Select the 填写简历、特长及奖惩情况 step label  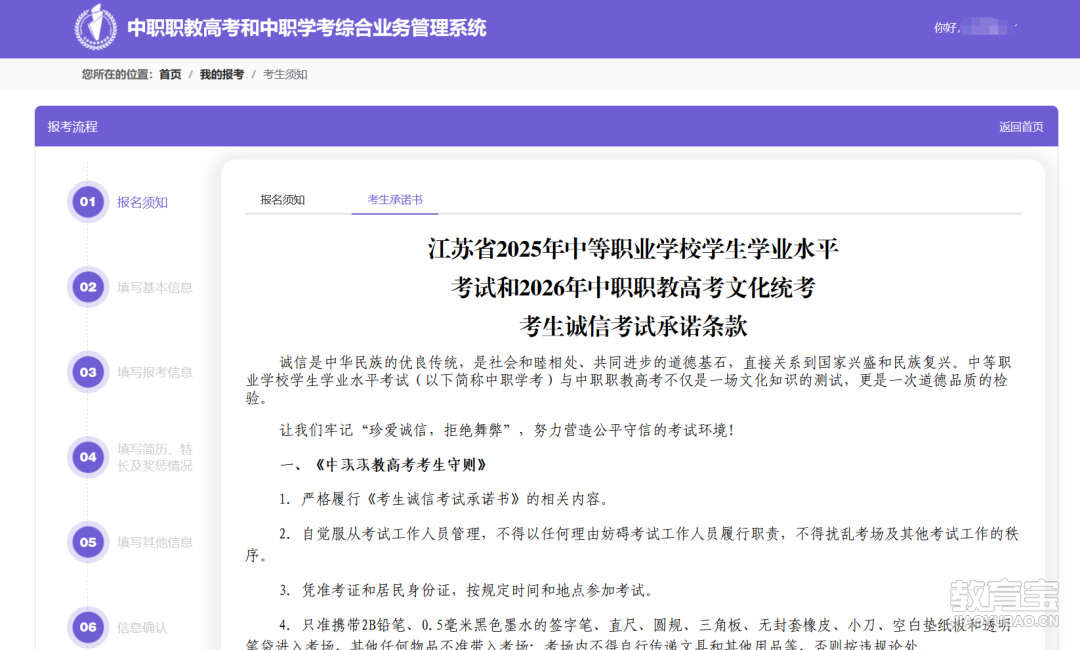pos(154,457)
